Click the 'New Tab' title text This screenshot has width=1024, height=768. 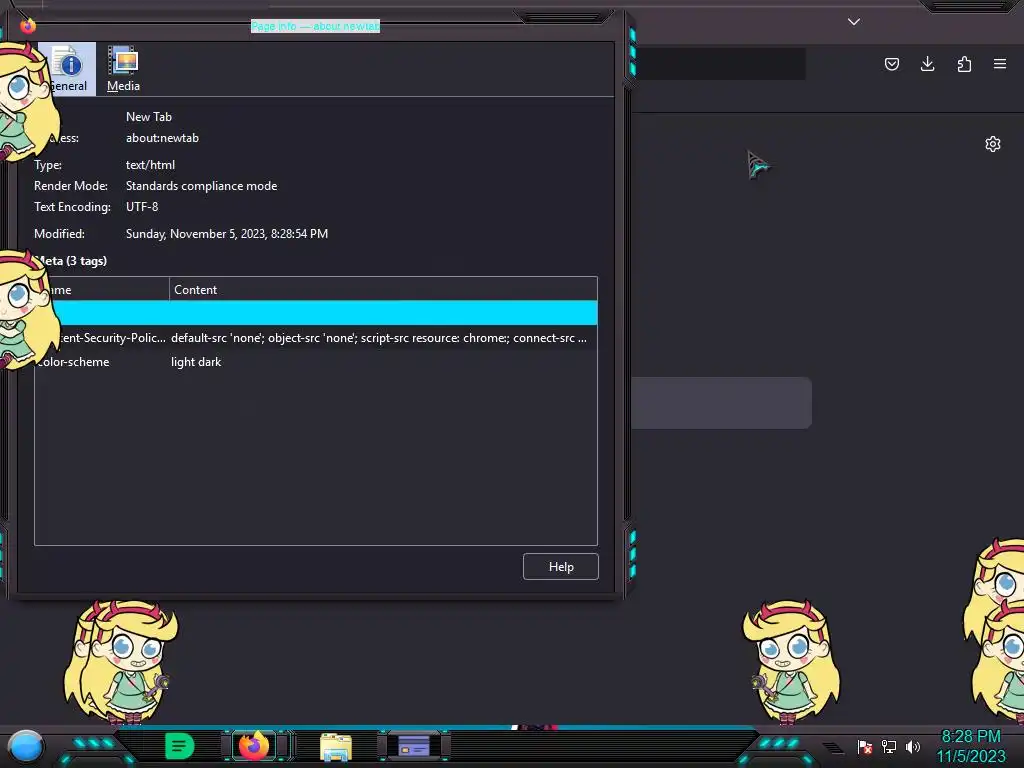(x=149, y=117)
